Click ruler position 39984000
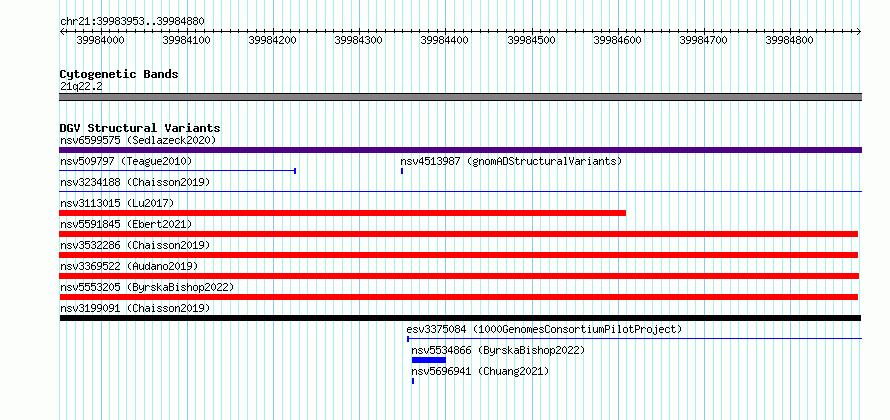The height and width of the screenshot is (420, 890). pos(100,40)
